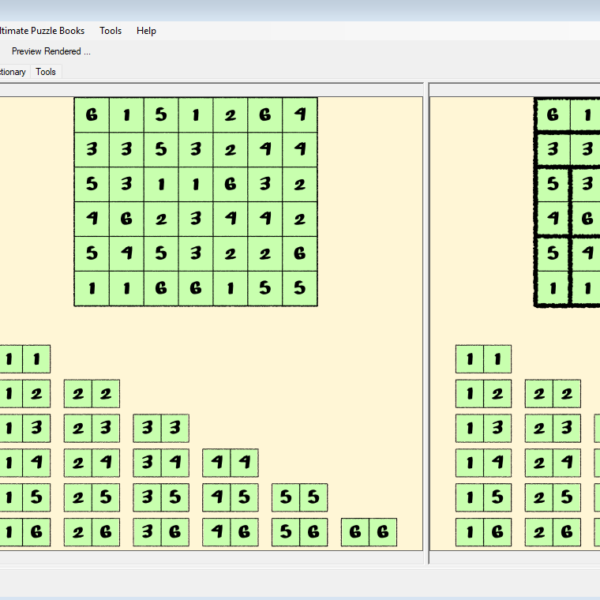Select the 2-5 domino in left panel
The height and width of the screenshot is (600, 600).
[92, 498]
